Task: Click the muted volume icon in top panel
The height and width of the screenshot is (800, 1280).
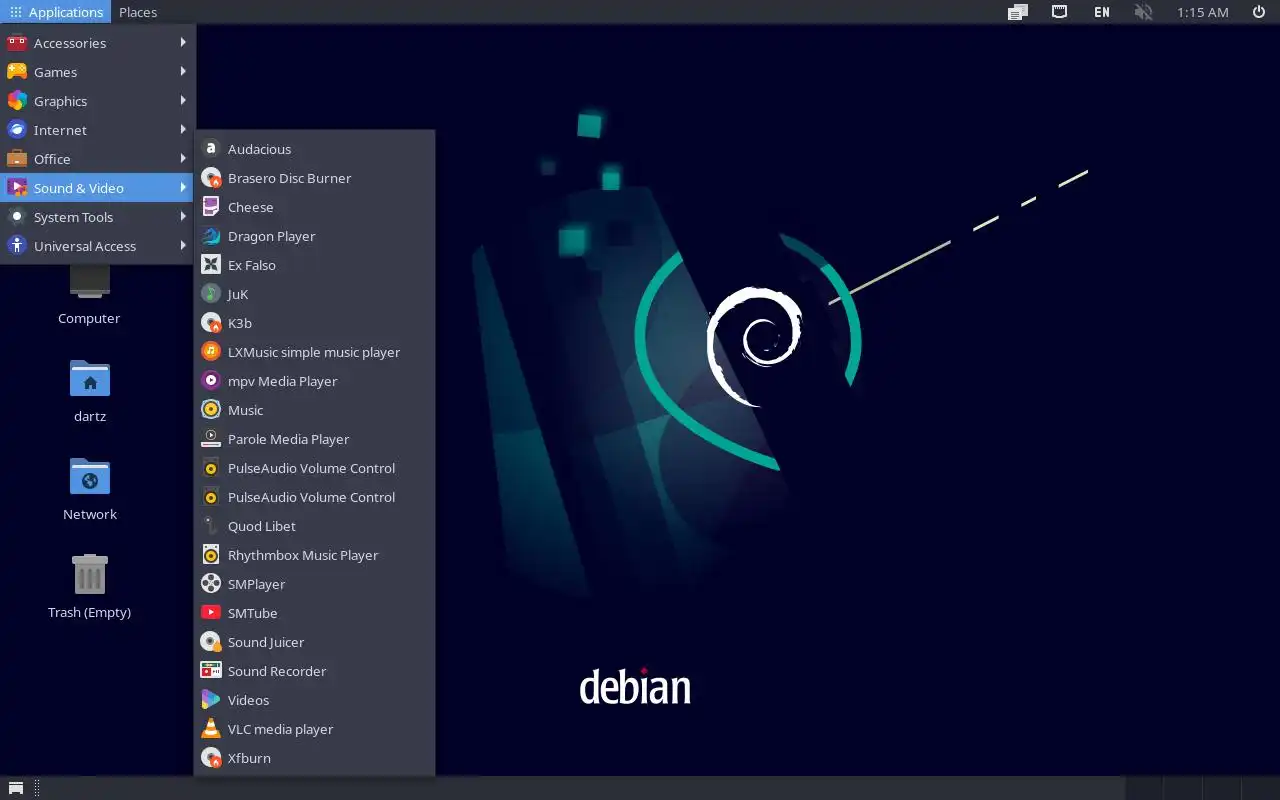Action: click(1144, 12)
